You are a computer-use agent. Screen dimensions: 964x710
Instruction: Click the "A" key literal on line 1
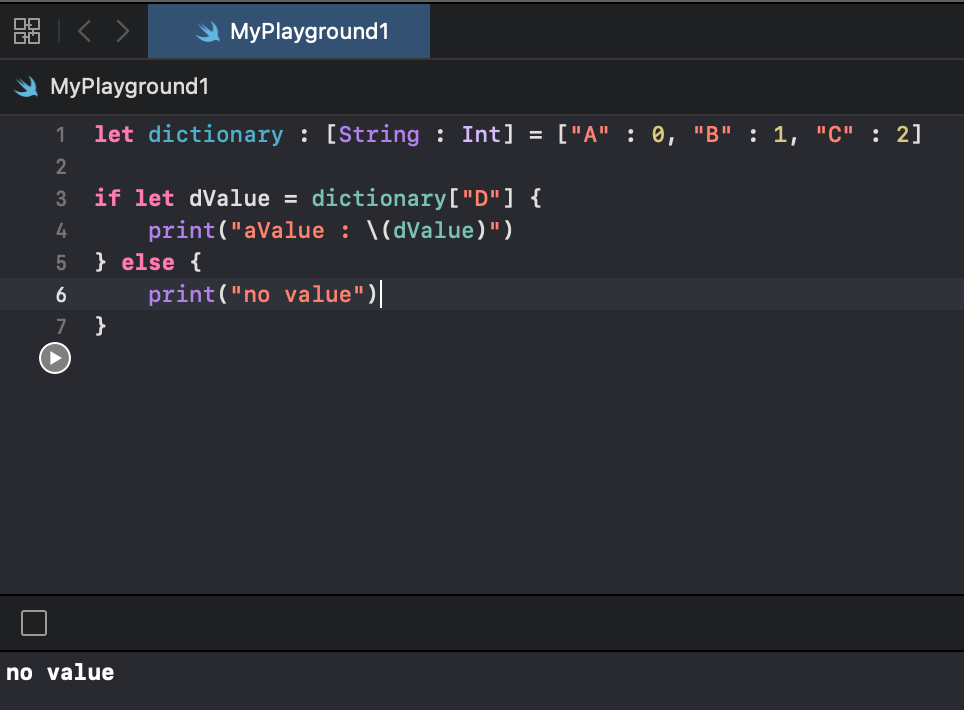pyautogui.click(x=590, y=135)
